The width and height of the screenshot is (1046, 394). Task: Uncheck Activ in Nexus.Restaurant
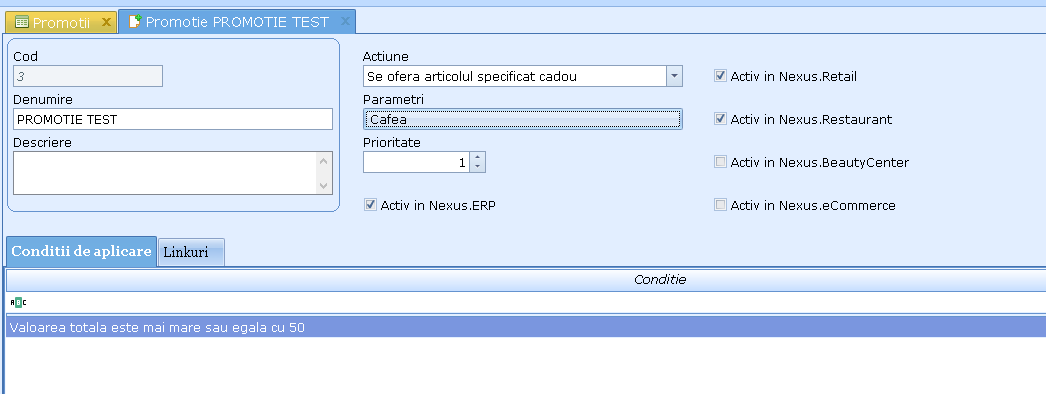(720, 119)
